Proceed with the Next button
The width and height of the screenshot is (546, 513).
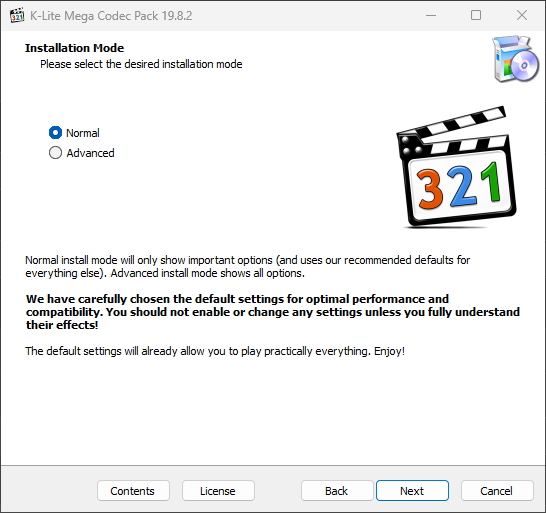pos(412,491)
